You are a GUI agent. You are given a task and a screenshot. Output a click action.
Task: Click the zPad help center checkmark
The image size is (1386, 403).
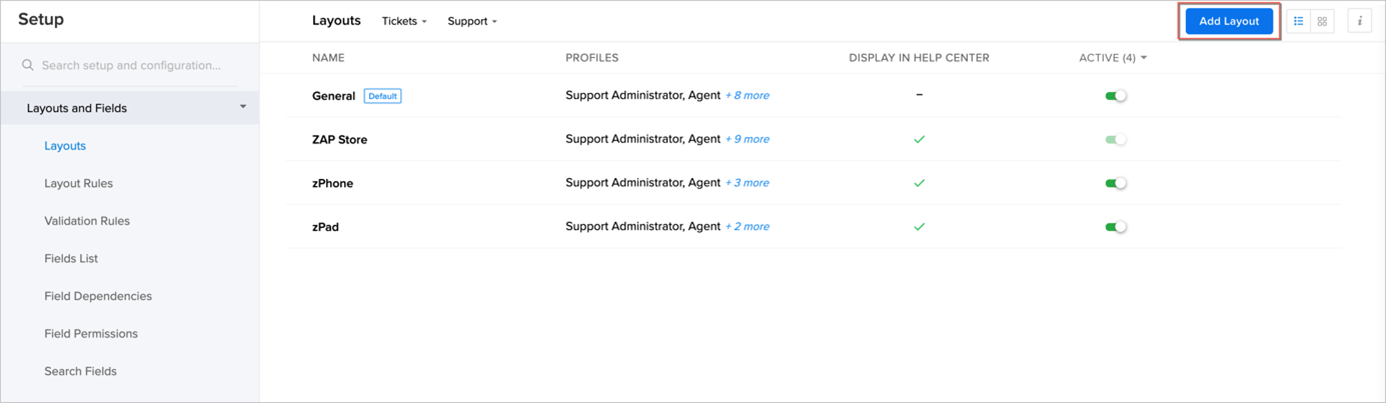(919, 227)
